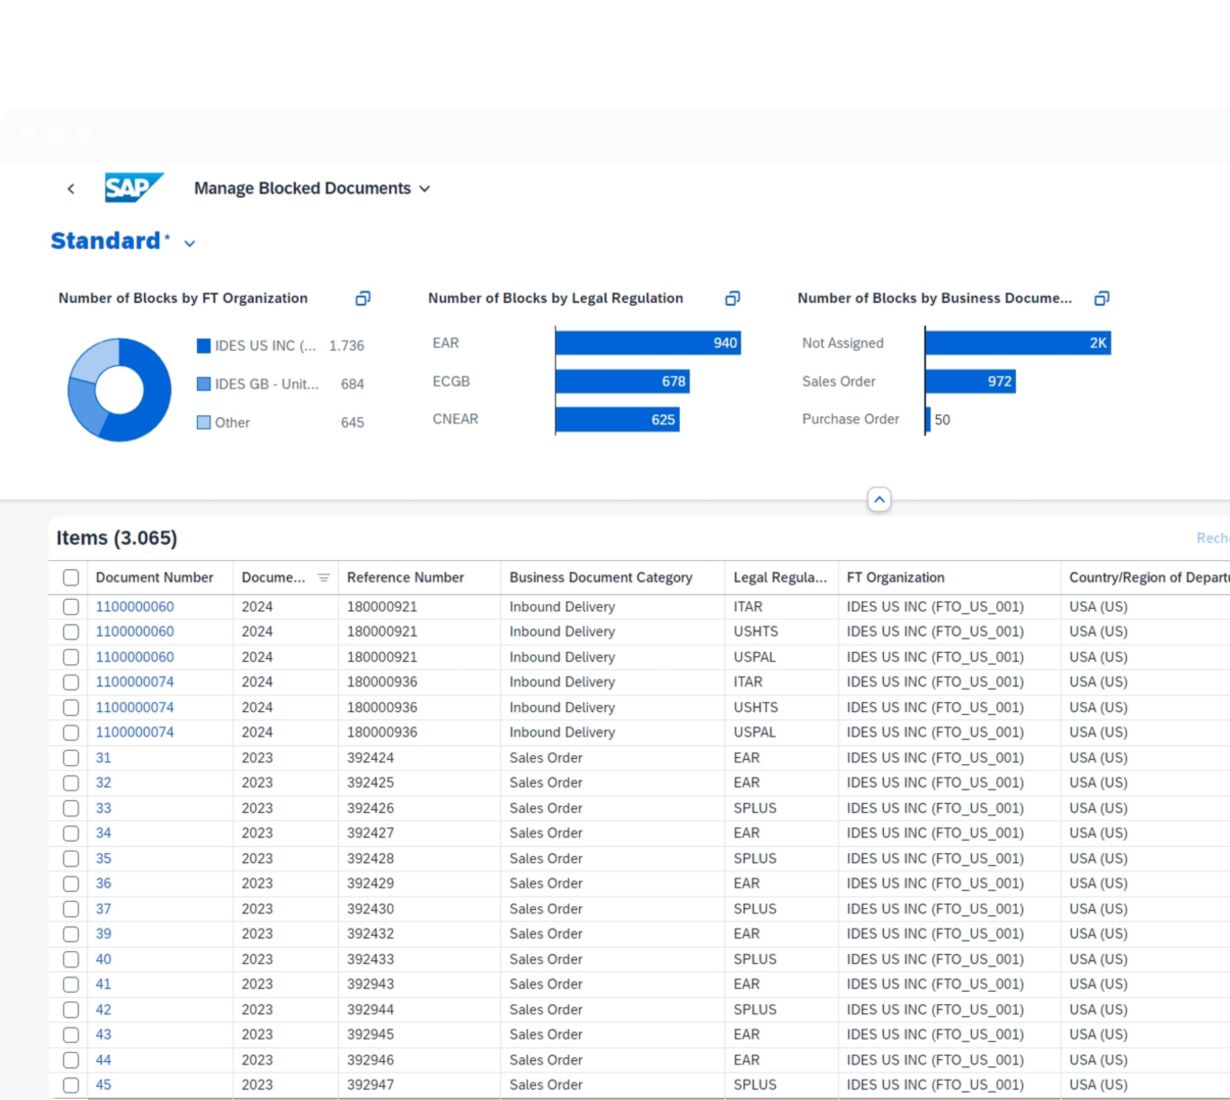Click the back navigation arrow
Screen dimensions: 1230x1100
71,188
